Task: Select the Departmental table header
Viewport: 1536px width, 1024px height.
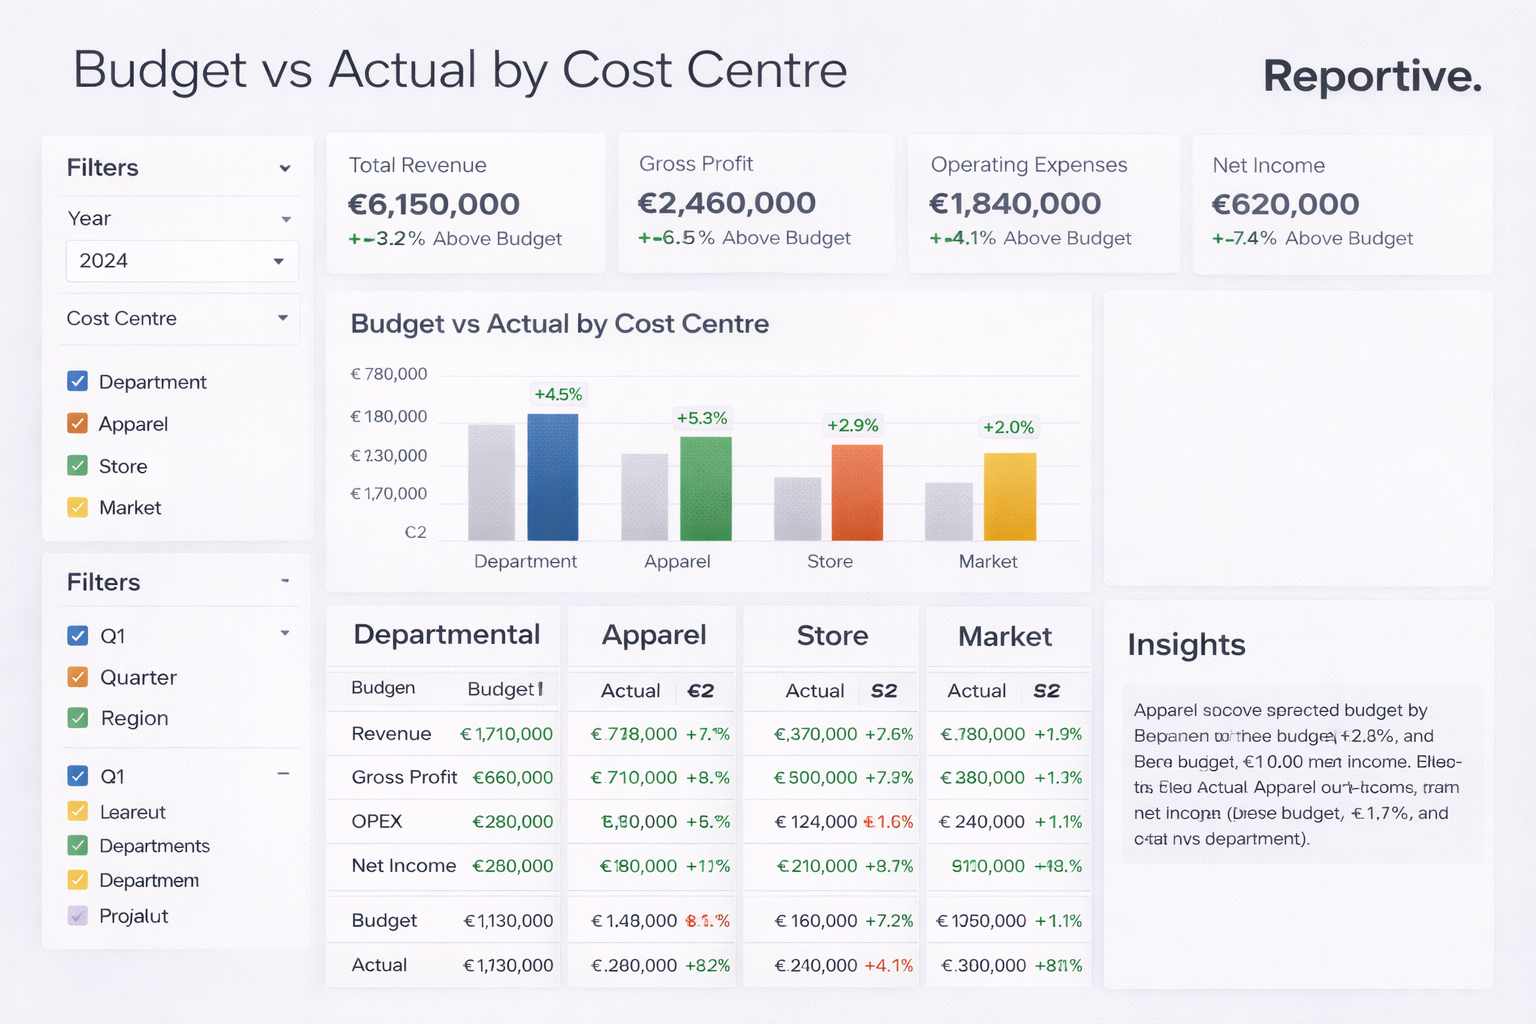Action: (446, 635)
